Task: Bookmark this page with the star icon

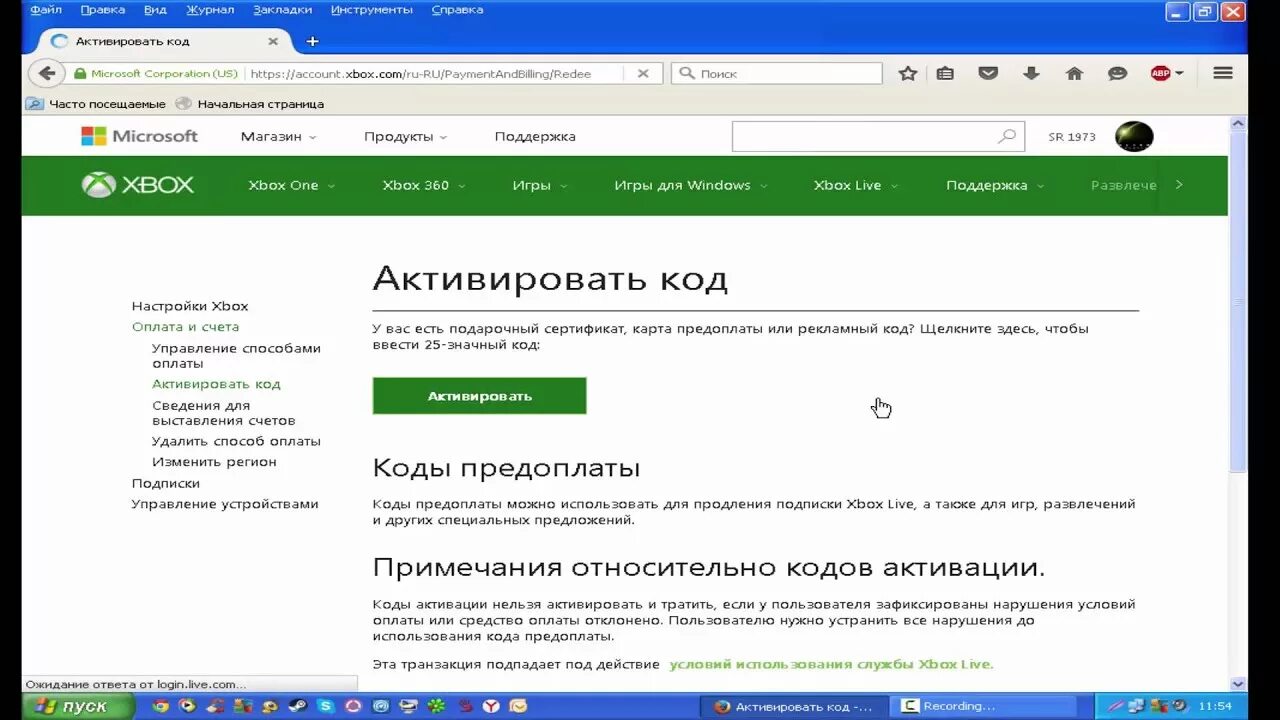Action: pyautogui.click(x=908, y=73)
